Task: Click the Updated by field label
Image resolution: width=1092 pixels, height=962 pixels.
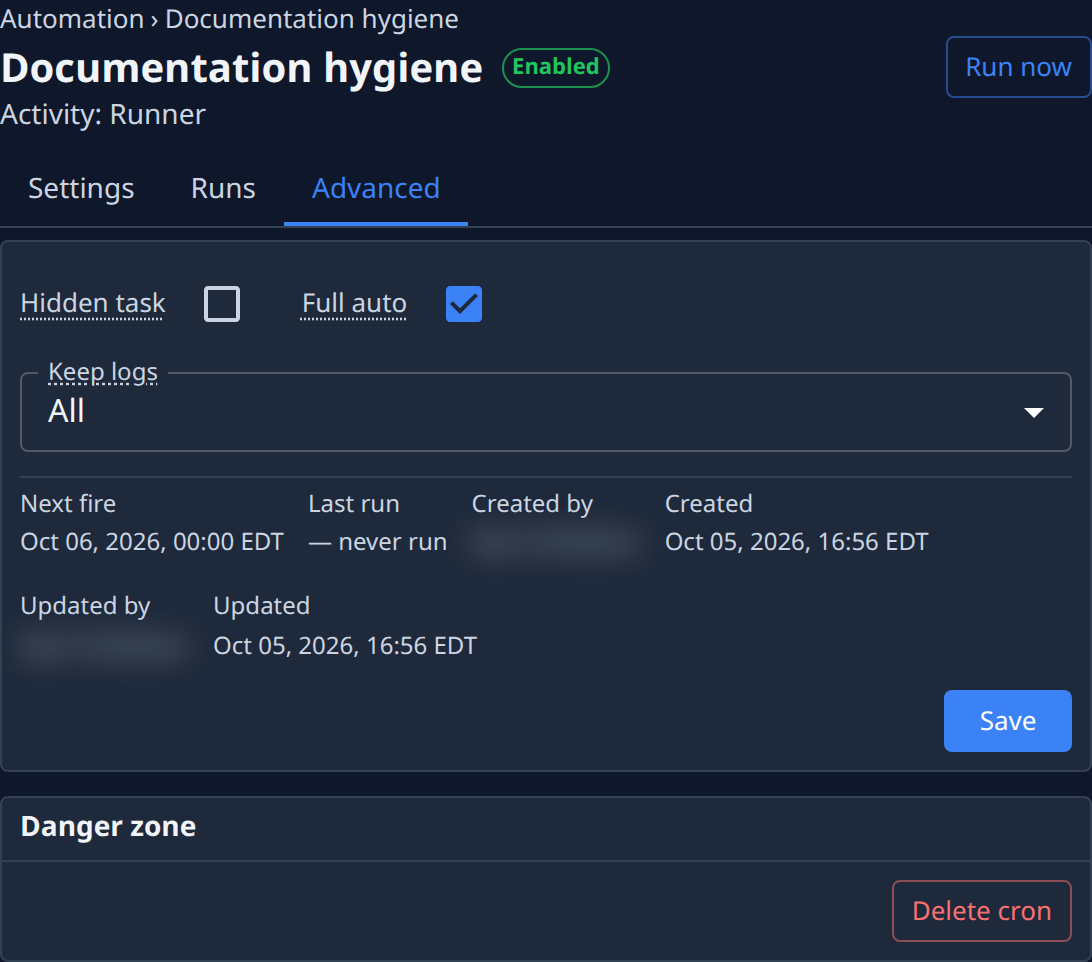Action: tap(86, 606)
